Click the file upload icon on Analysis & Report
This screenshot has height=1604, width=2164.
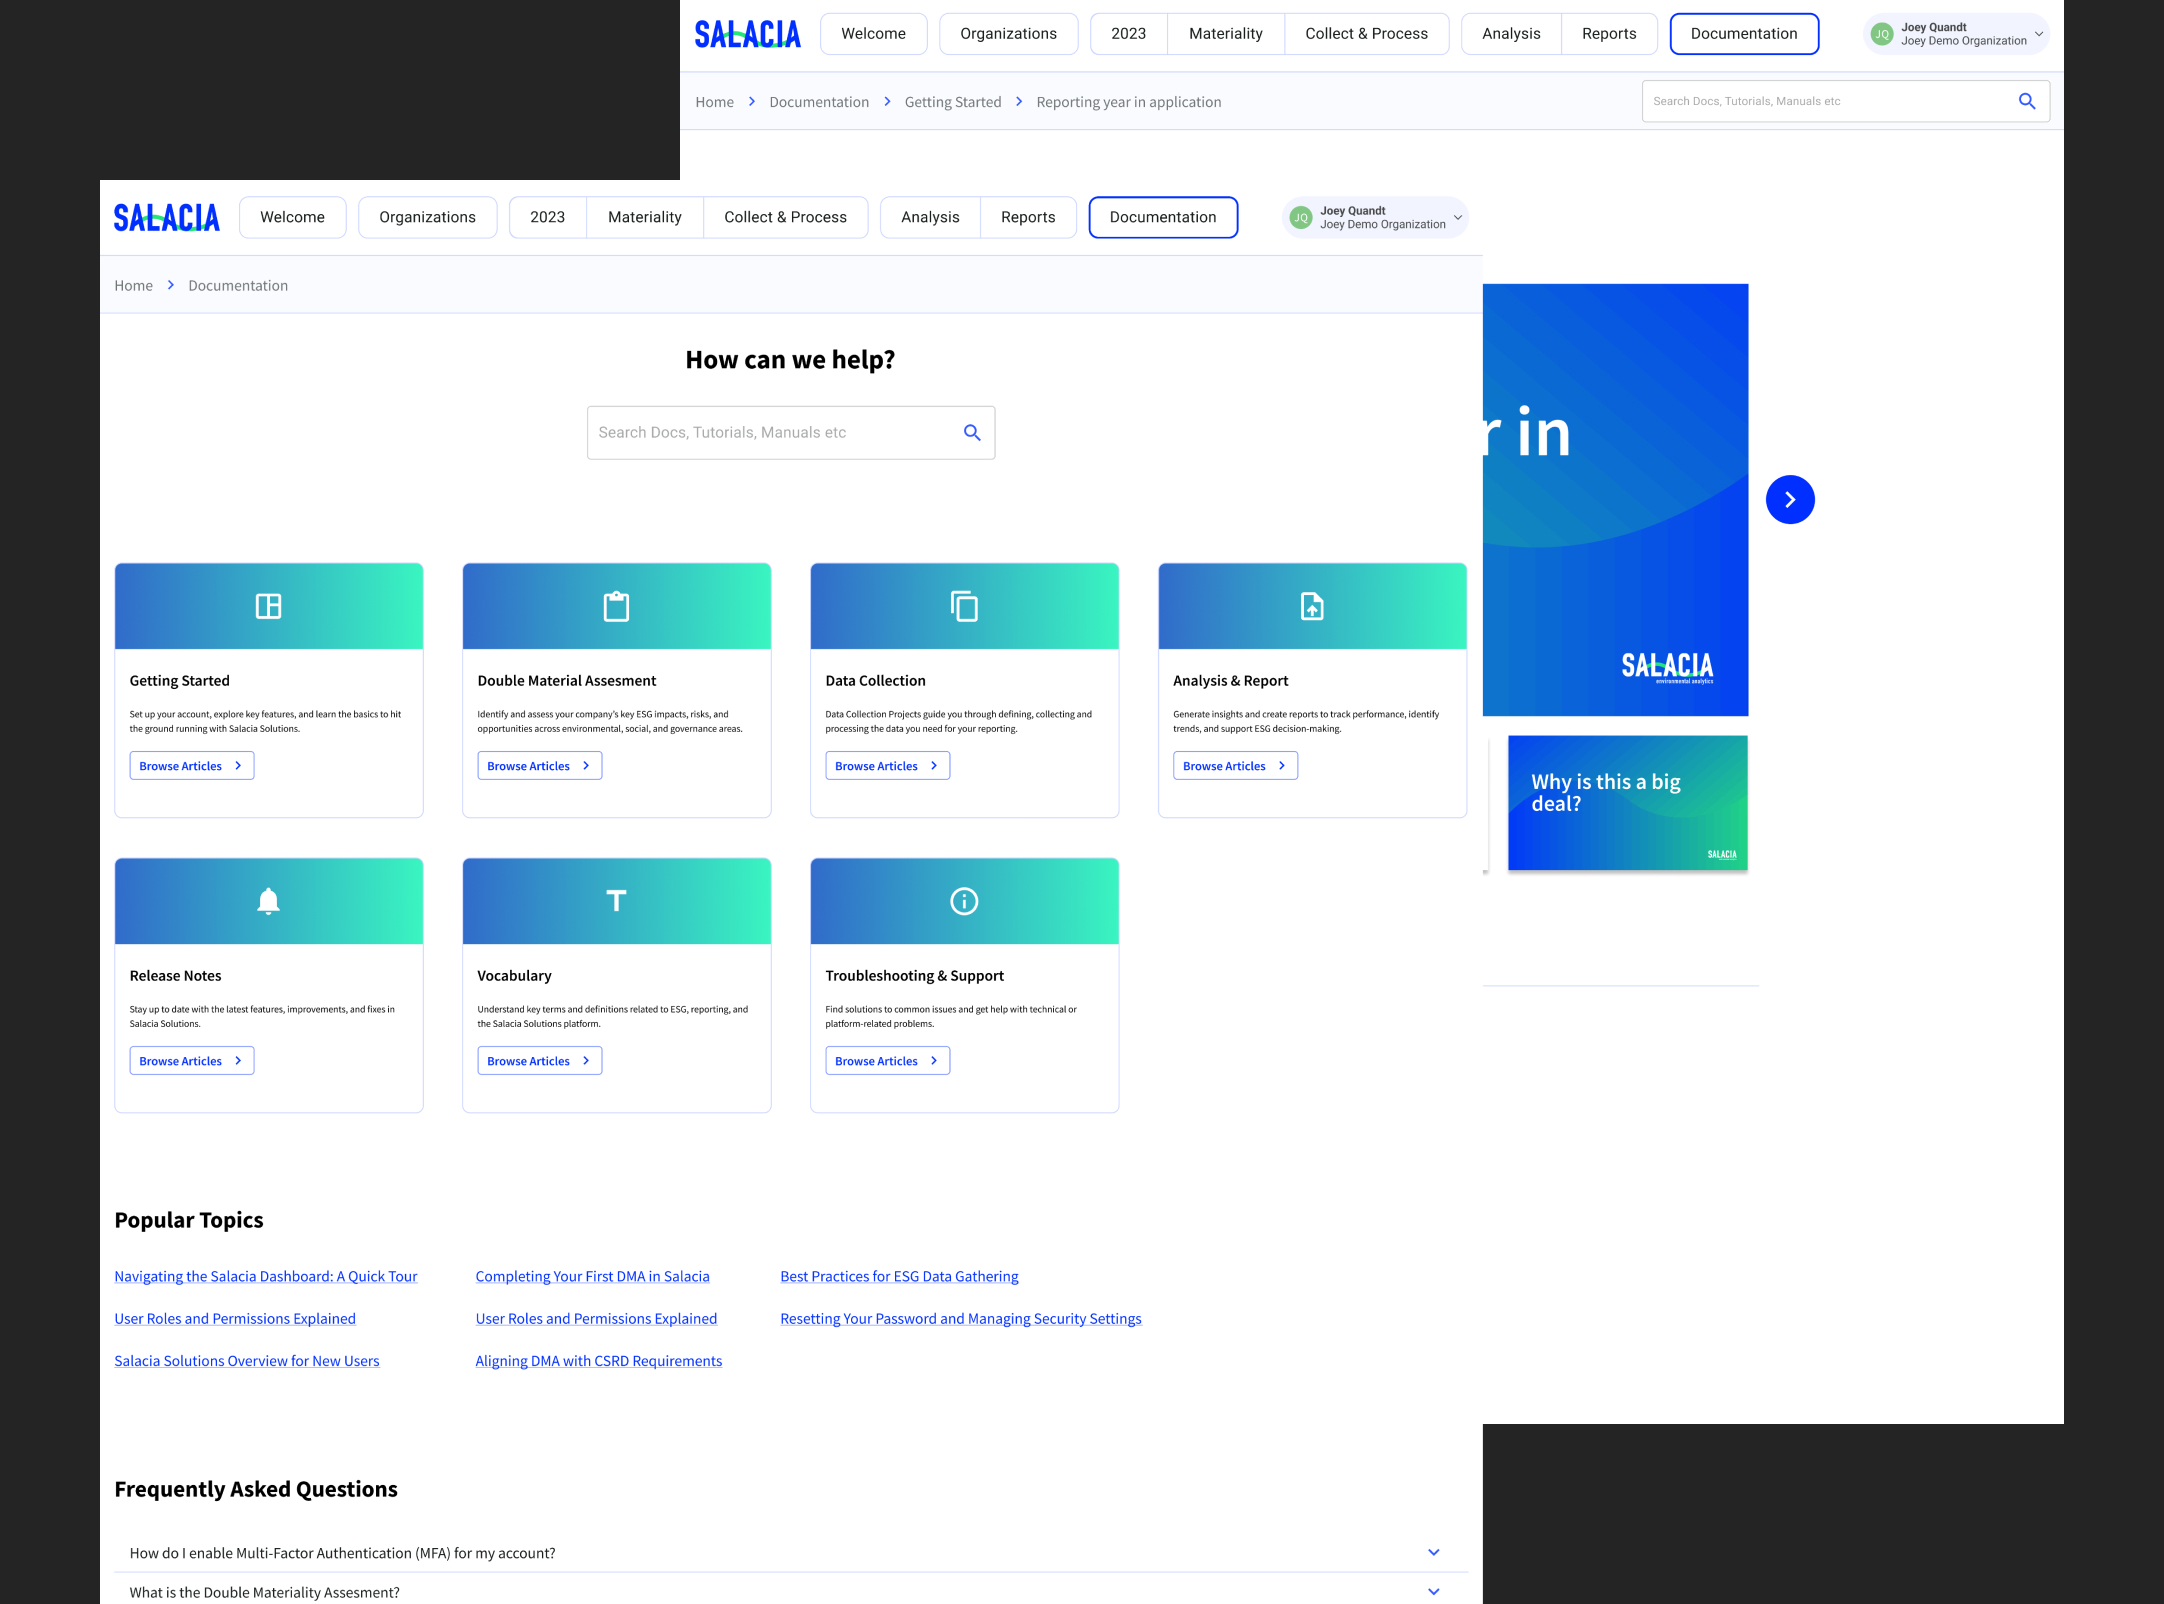[x=1312, y=606]
